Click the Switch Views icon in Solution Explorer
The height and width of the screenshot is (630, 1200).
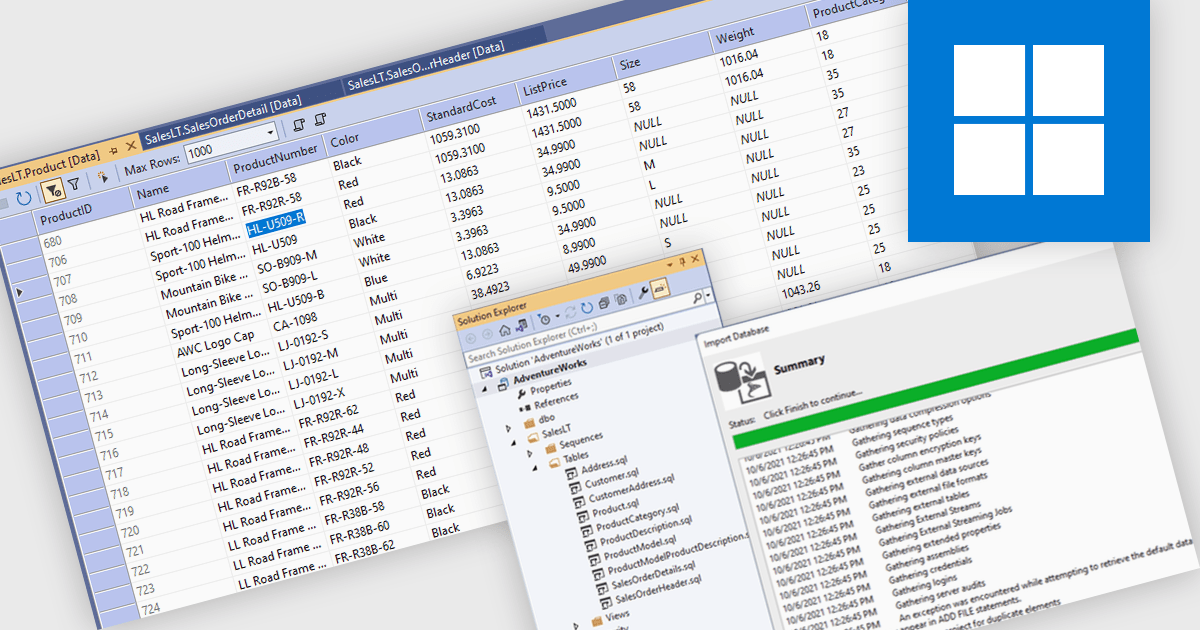522,326
